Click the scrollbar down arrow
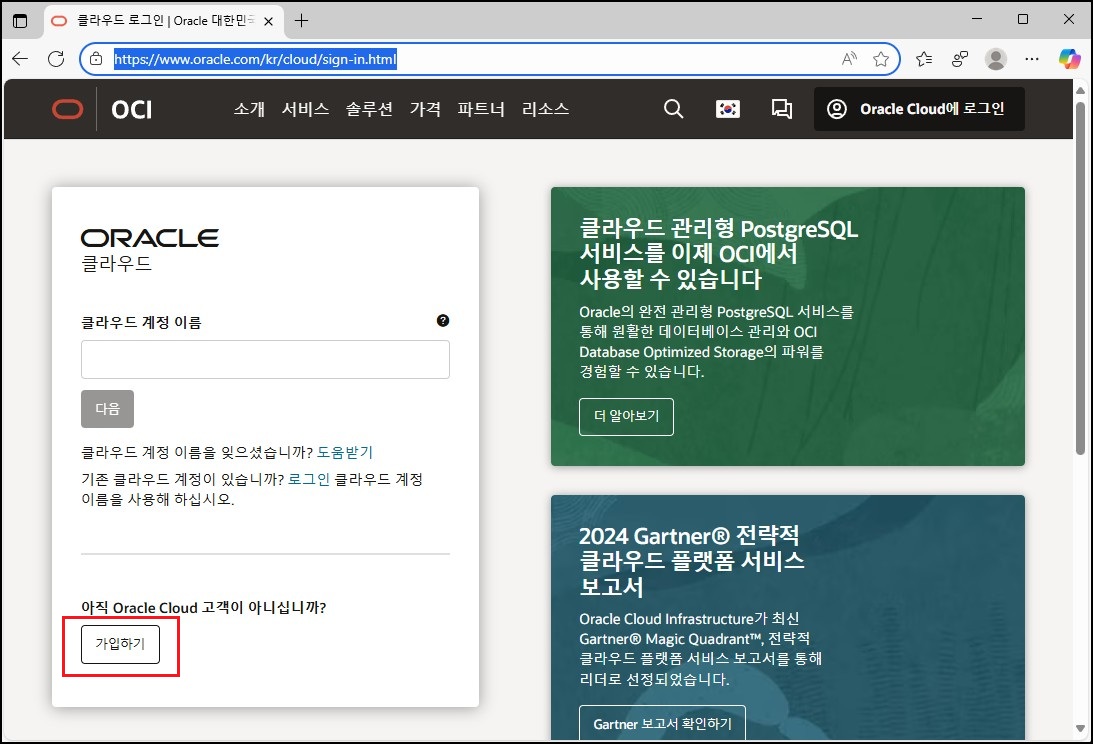 pos(1080,729)
